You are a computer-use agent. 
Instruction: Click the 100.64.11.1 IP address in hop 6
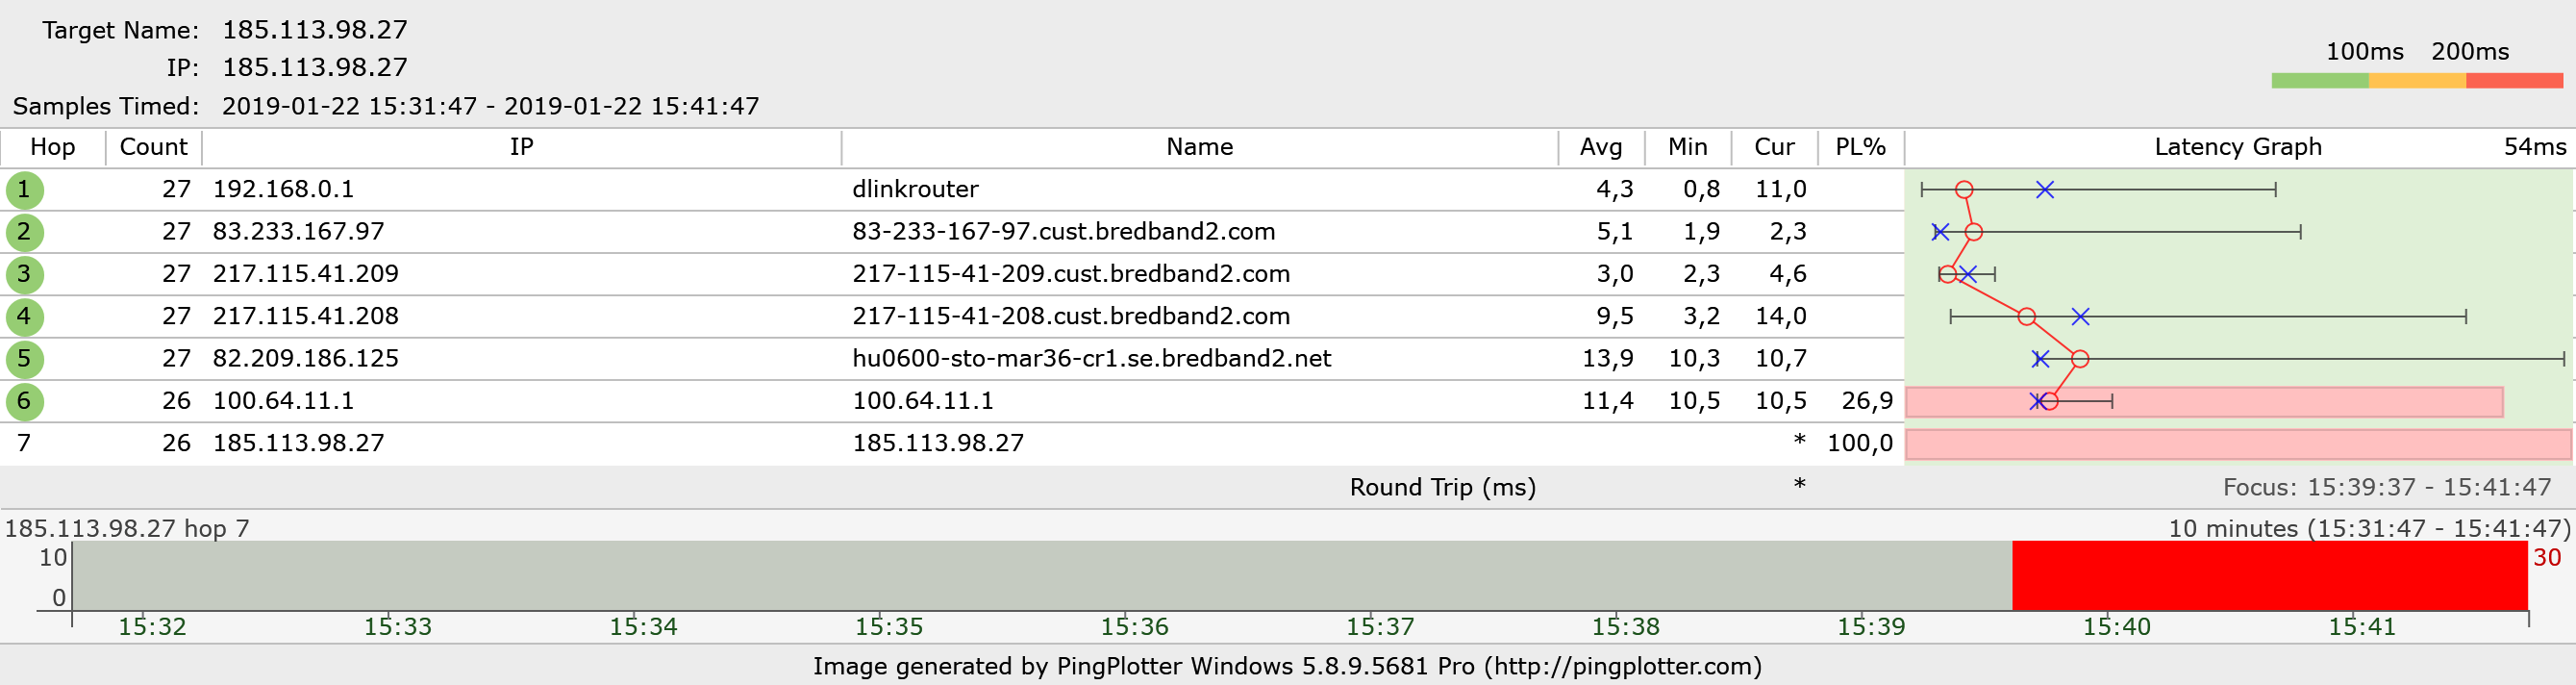(x=283, y=401)
